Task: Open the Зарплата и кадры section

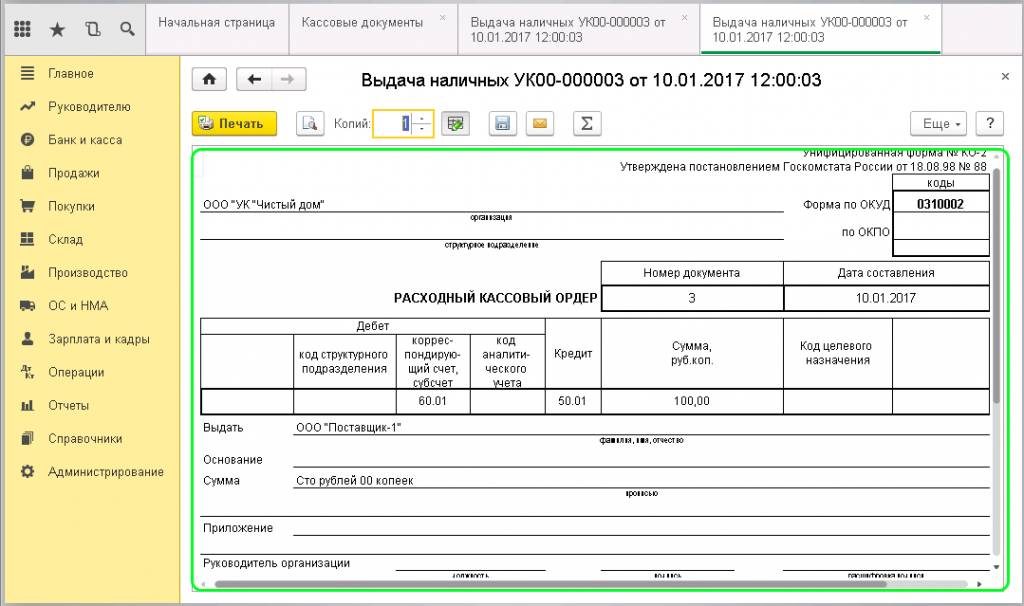Action: pyautogui.click(x=99, y=339)
